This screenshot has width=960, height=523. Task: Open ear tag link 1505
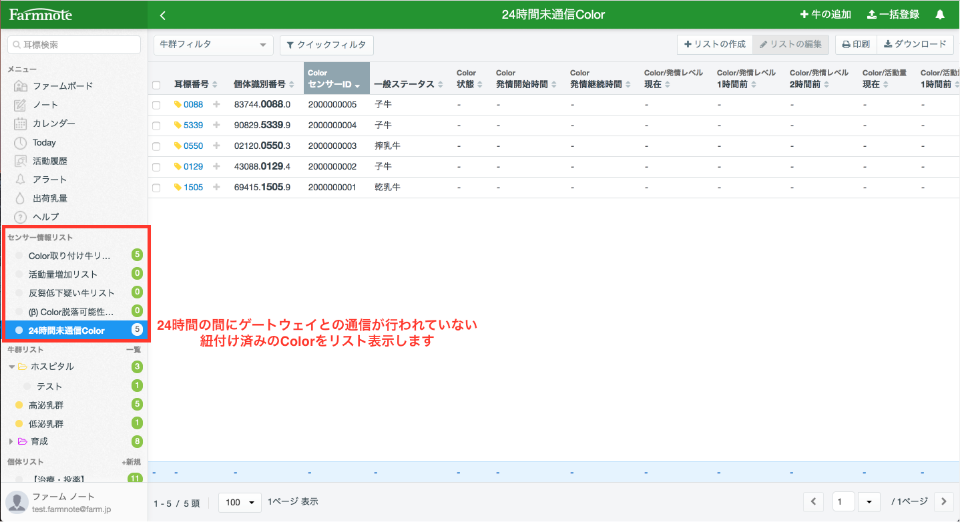click(x=193, y=187)
